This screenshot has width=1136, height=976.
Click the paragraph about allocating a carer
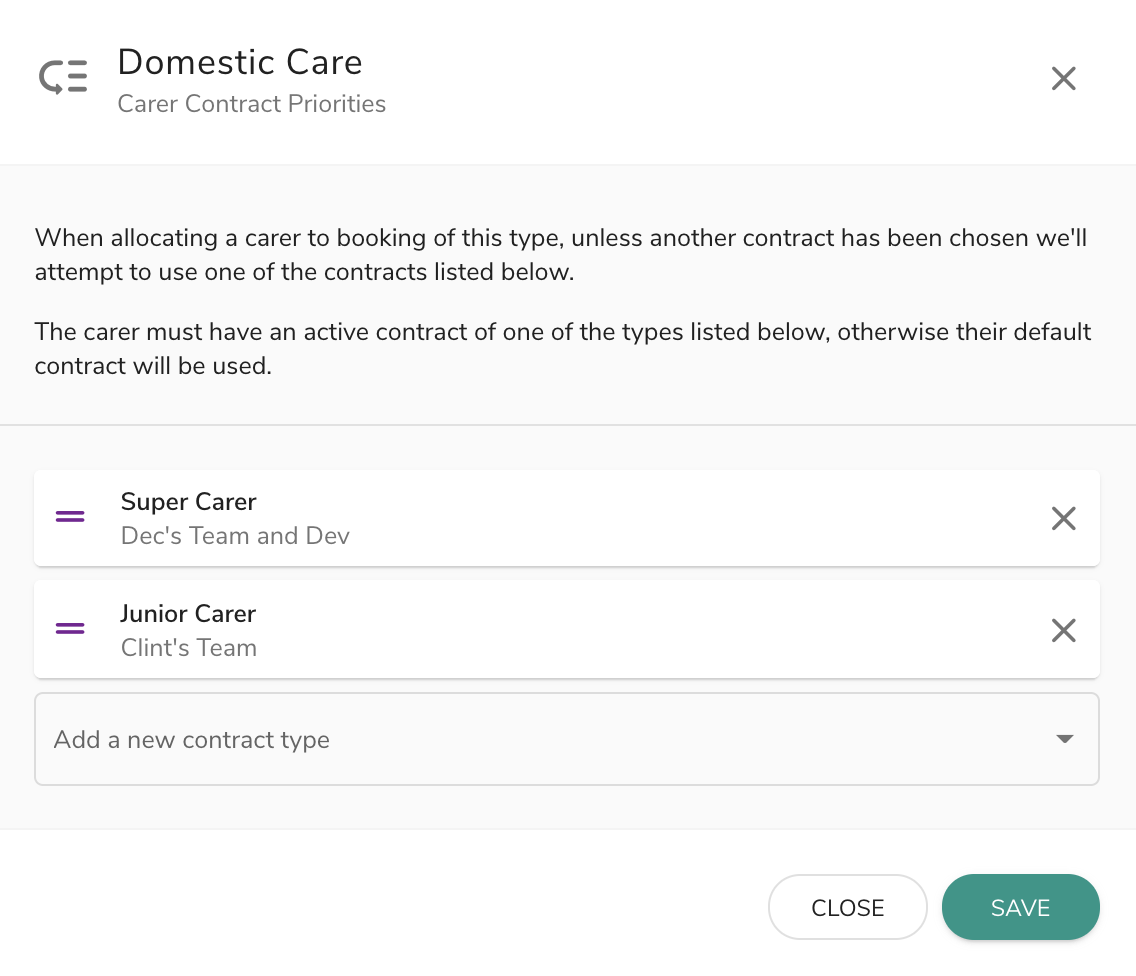561,254
